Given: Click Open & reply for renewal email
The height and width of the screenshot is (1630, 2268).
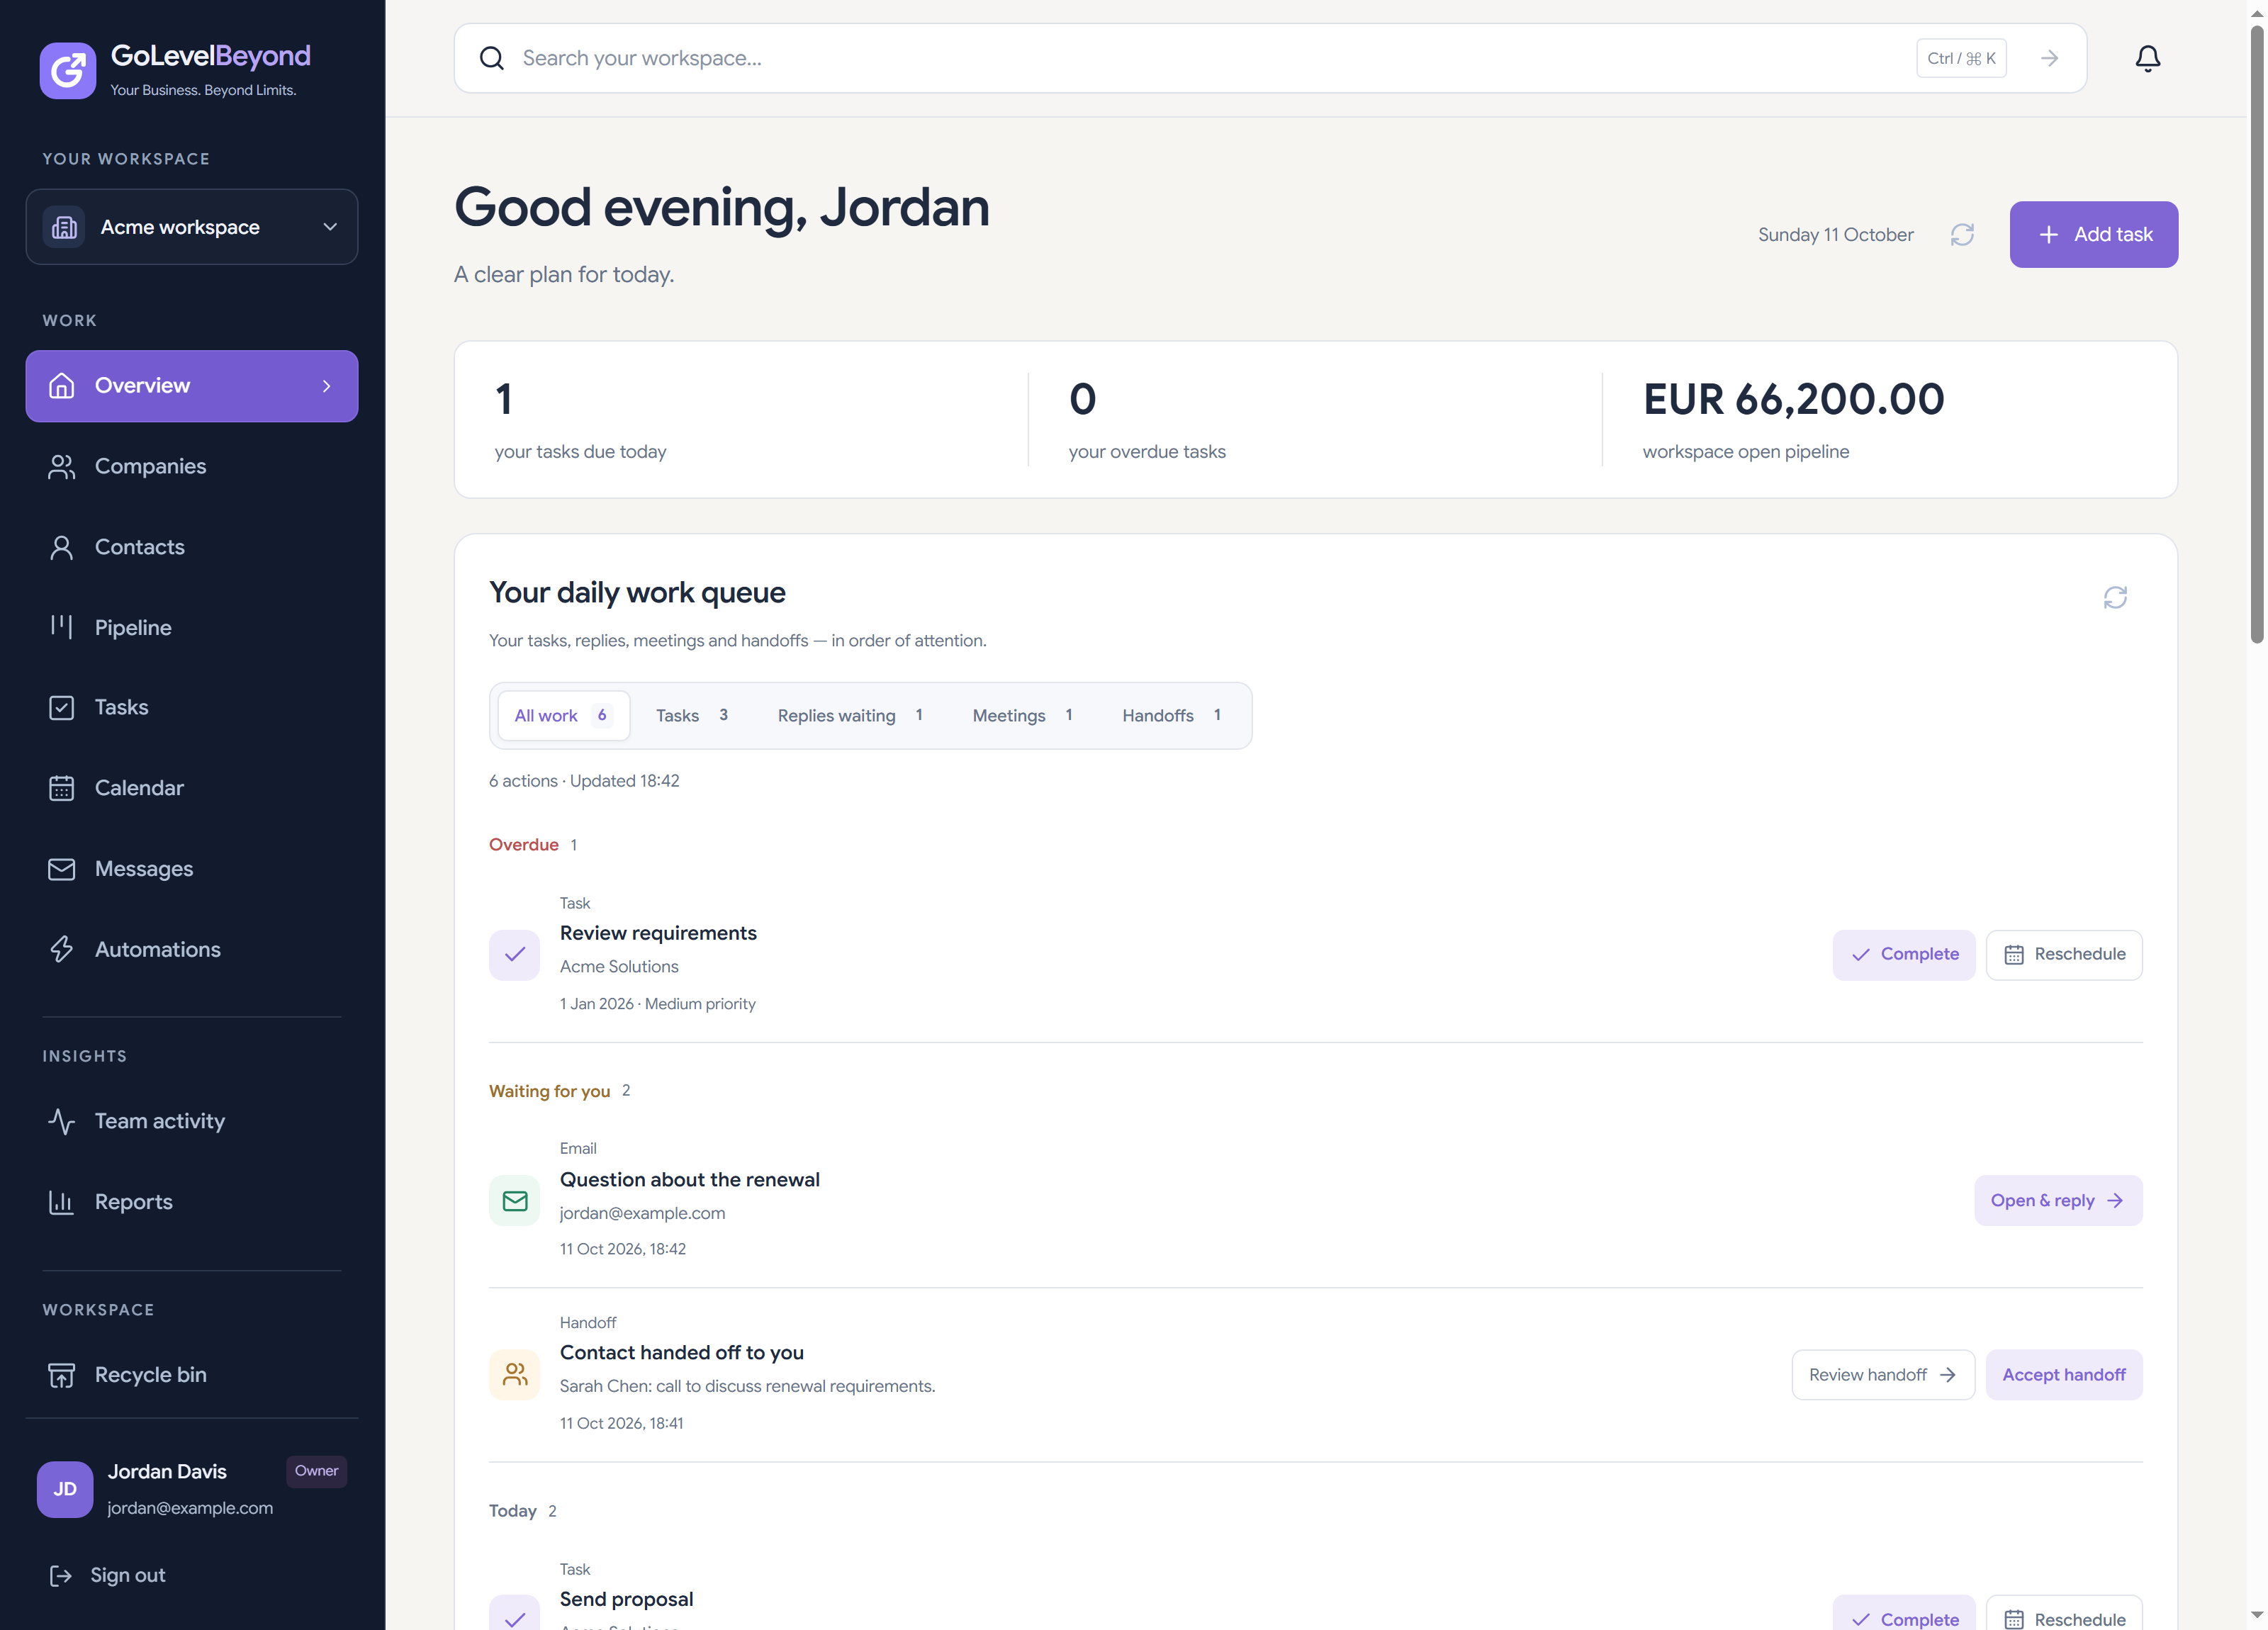Looking at the screenshot, I should coord(2057,1200).
